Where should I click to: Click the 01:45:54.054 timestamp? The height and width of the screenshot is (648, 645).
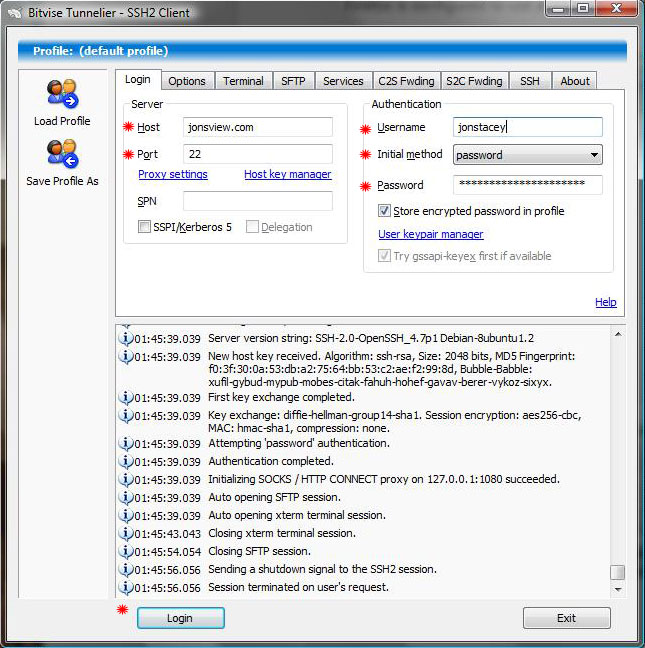(x=167, y=552)
